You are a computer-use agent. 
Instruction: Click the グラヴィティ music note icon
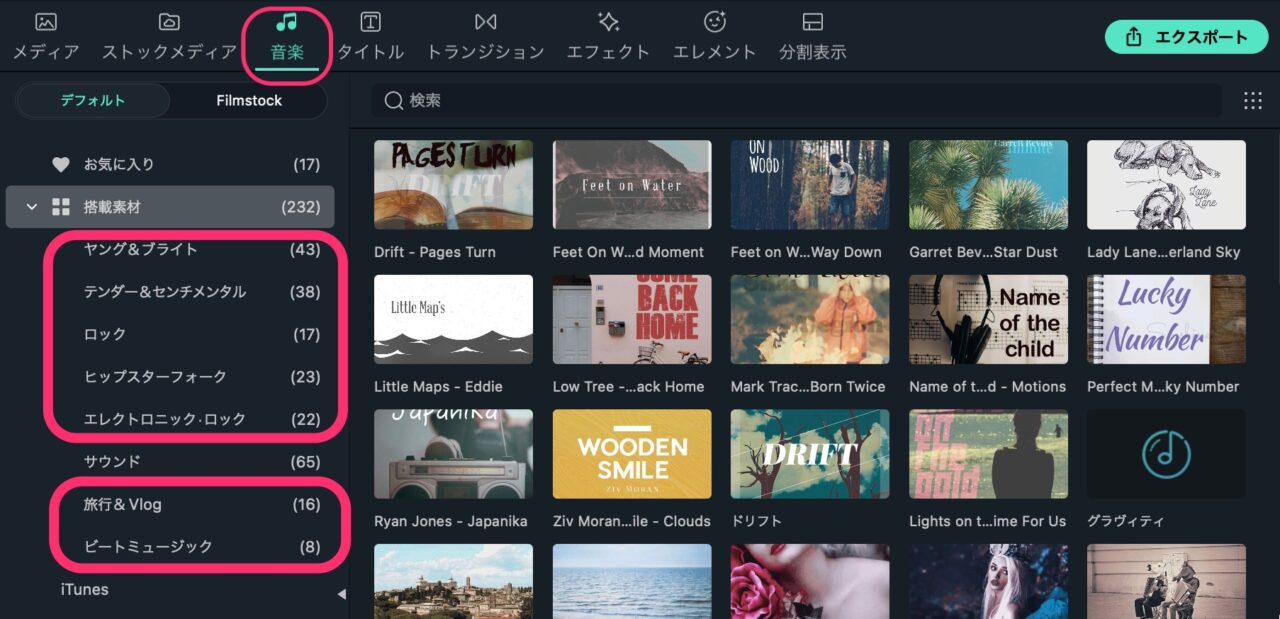pos(1166,454)
